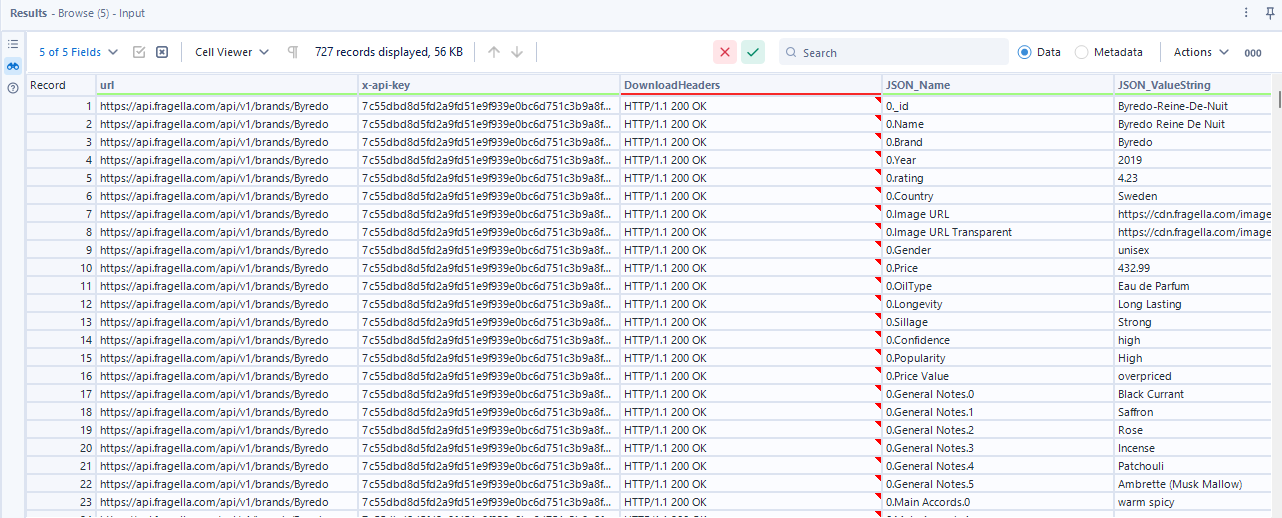Viewport: 1282px width, 518px height.
Task: Click the Incense value cell
Action: (x=1193, y=448)
